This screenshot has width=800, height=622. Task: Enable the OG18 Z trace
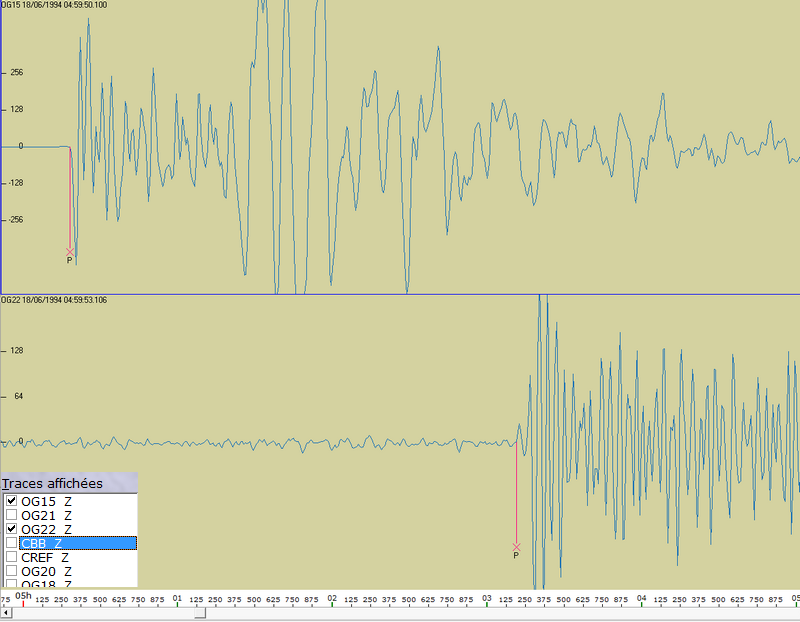(10, 584)
